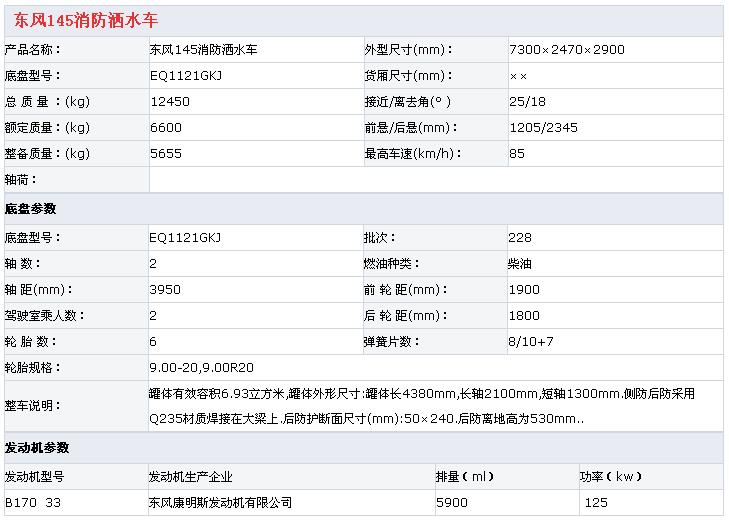Image resolution: width=729 pixels, height=521 pixels.
Task: Click the red title 东风145消防洒水车
Action: tap(86, 20)
